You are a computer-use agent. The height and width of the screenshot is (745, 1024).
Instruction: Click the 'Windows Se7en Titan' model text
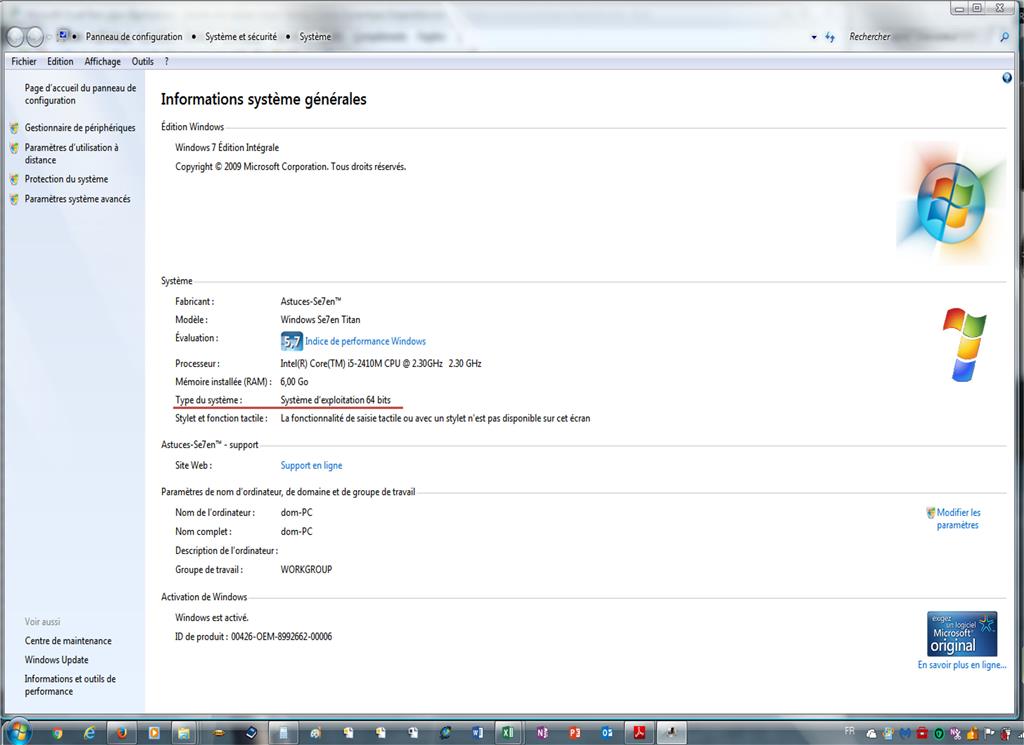click(320, 319)
